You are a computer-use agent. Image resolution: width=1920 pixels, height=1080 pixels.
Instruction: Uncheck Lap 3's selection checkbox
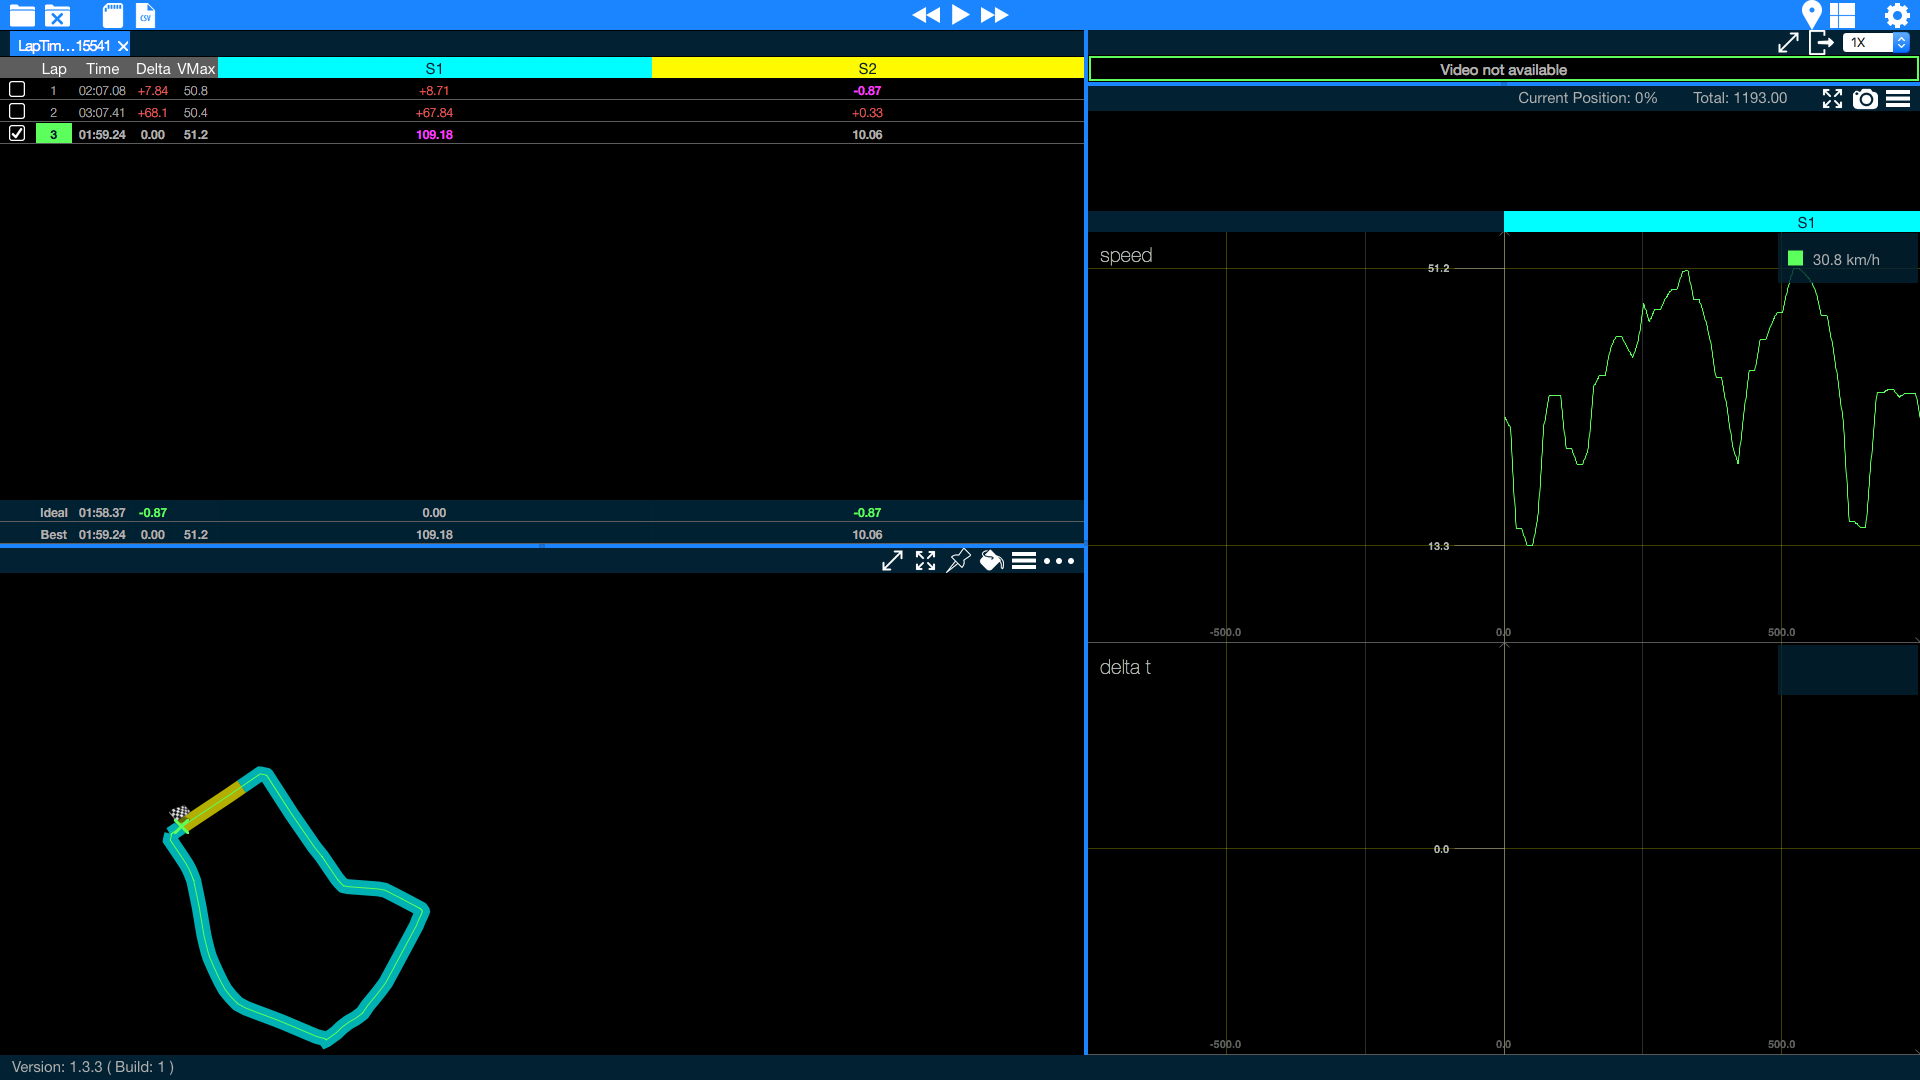click(x=16, y=132)
